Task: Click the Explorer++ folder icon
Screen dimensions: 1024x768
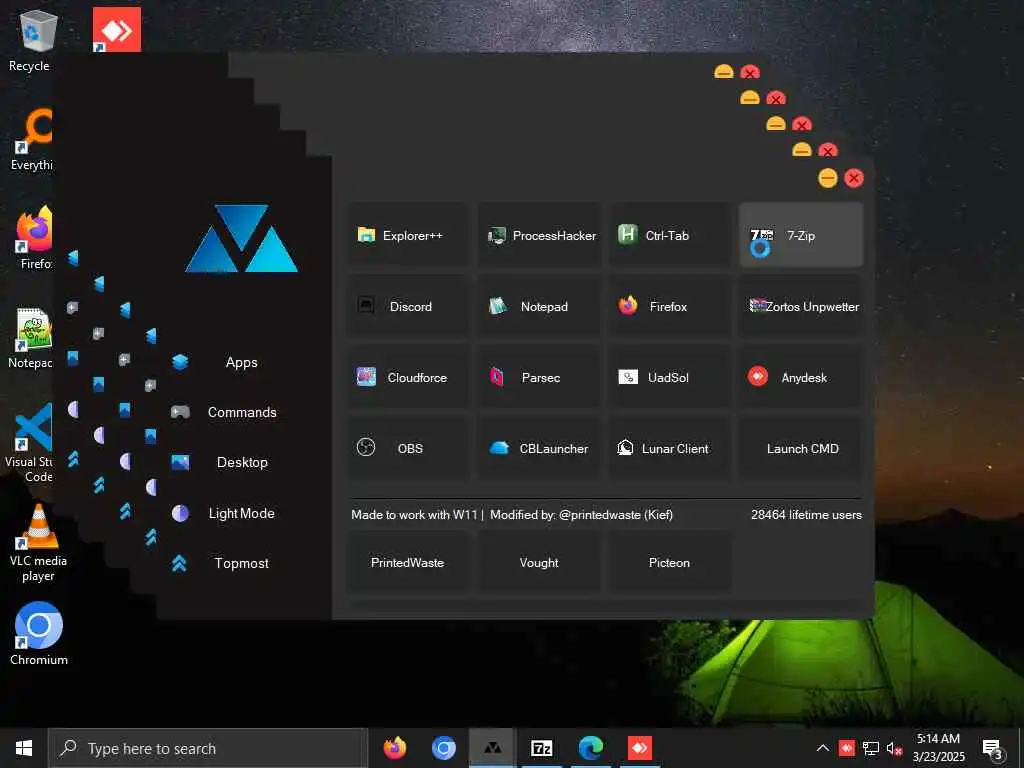Action: 366,234
